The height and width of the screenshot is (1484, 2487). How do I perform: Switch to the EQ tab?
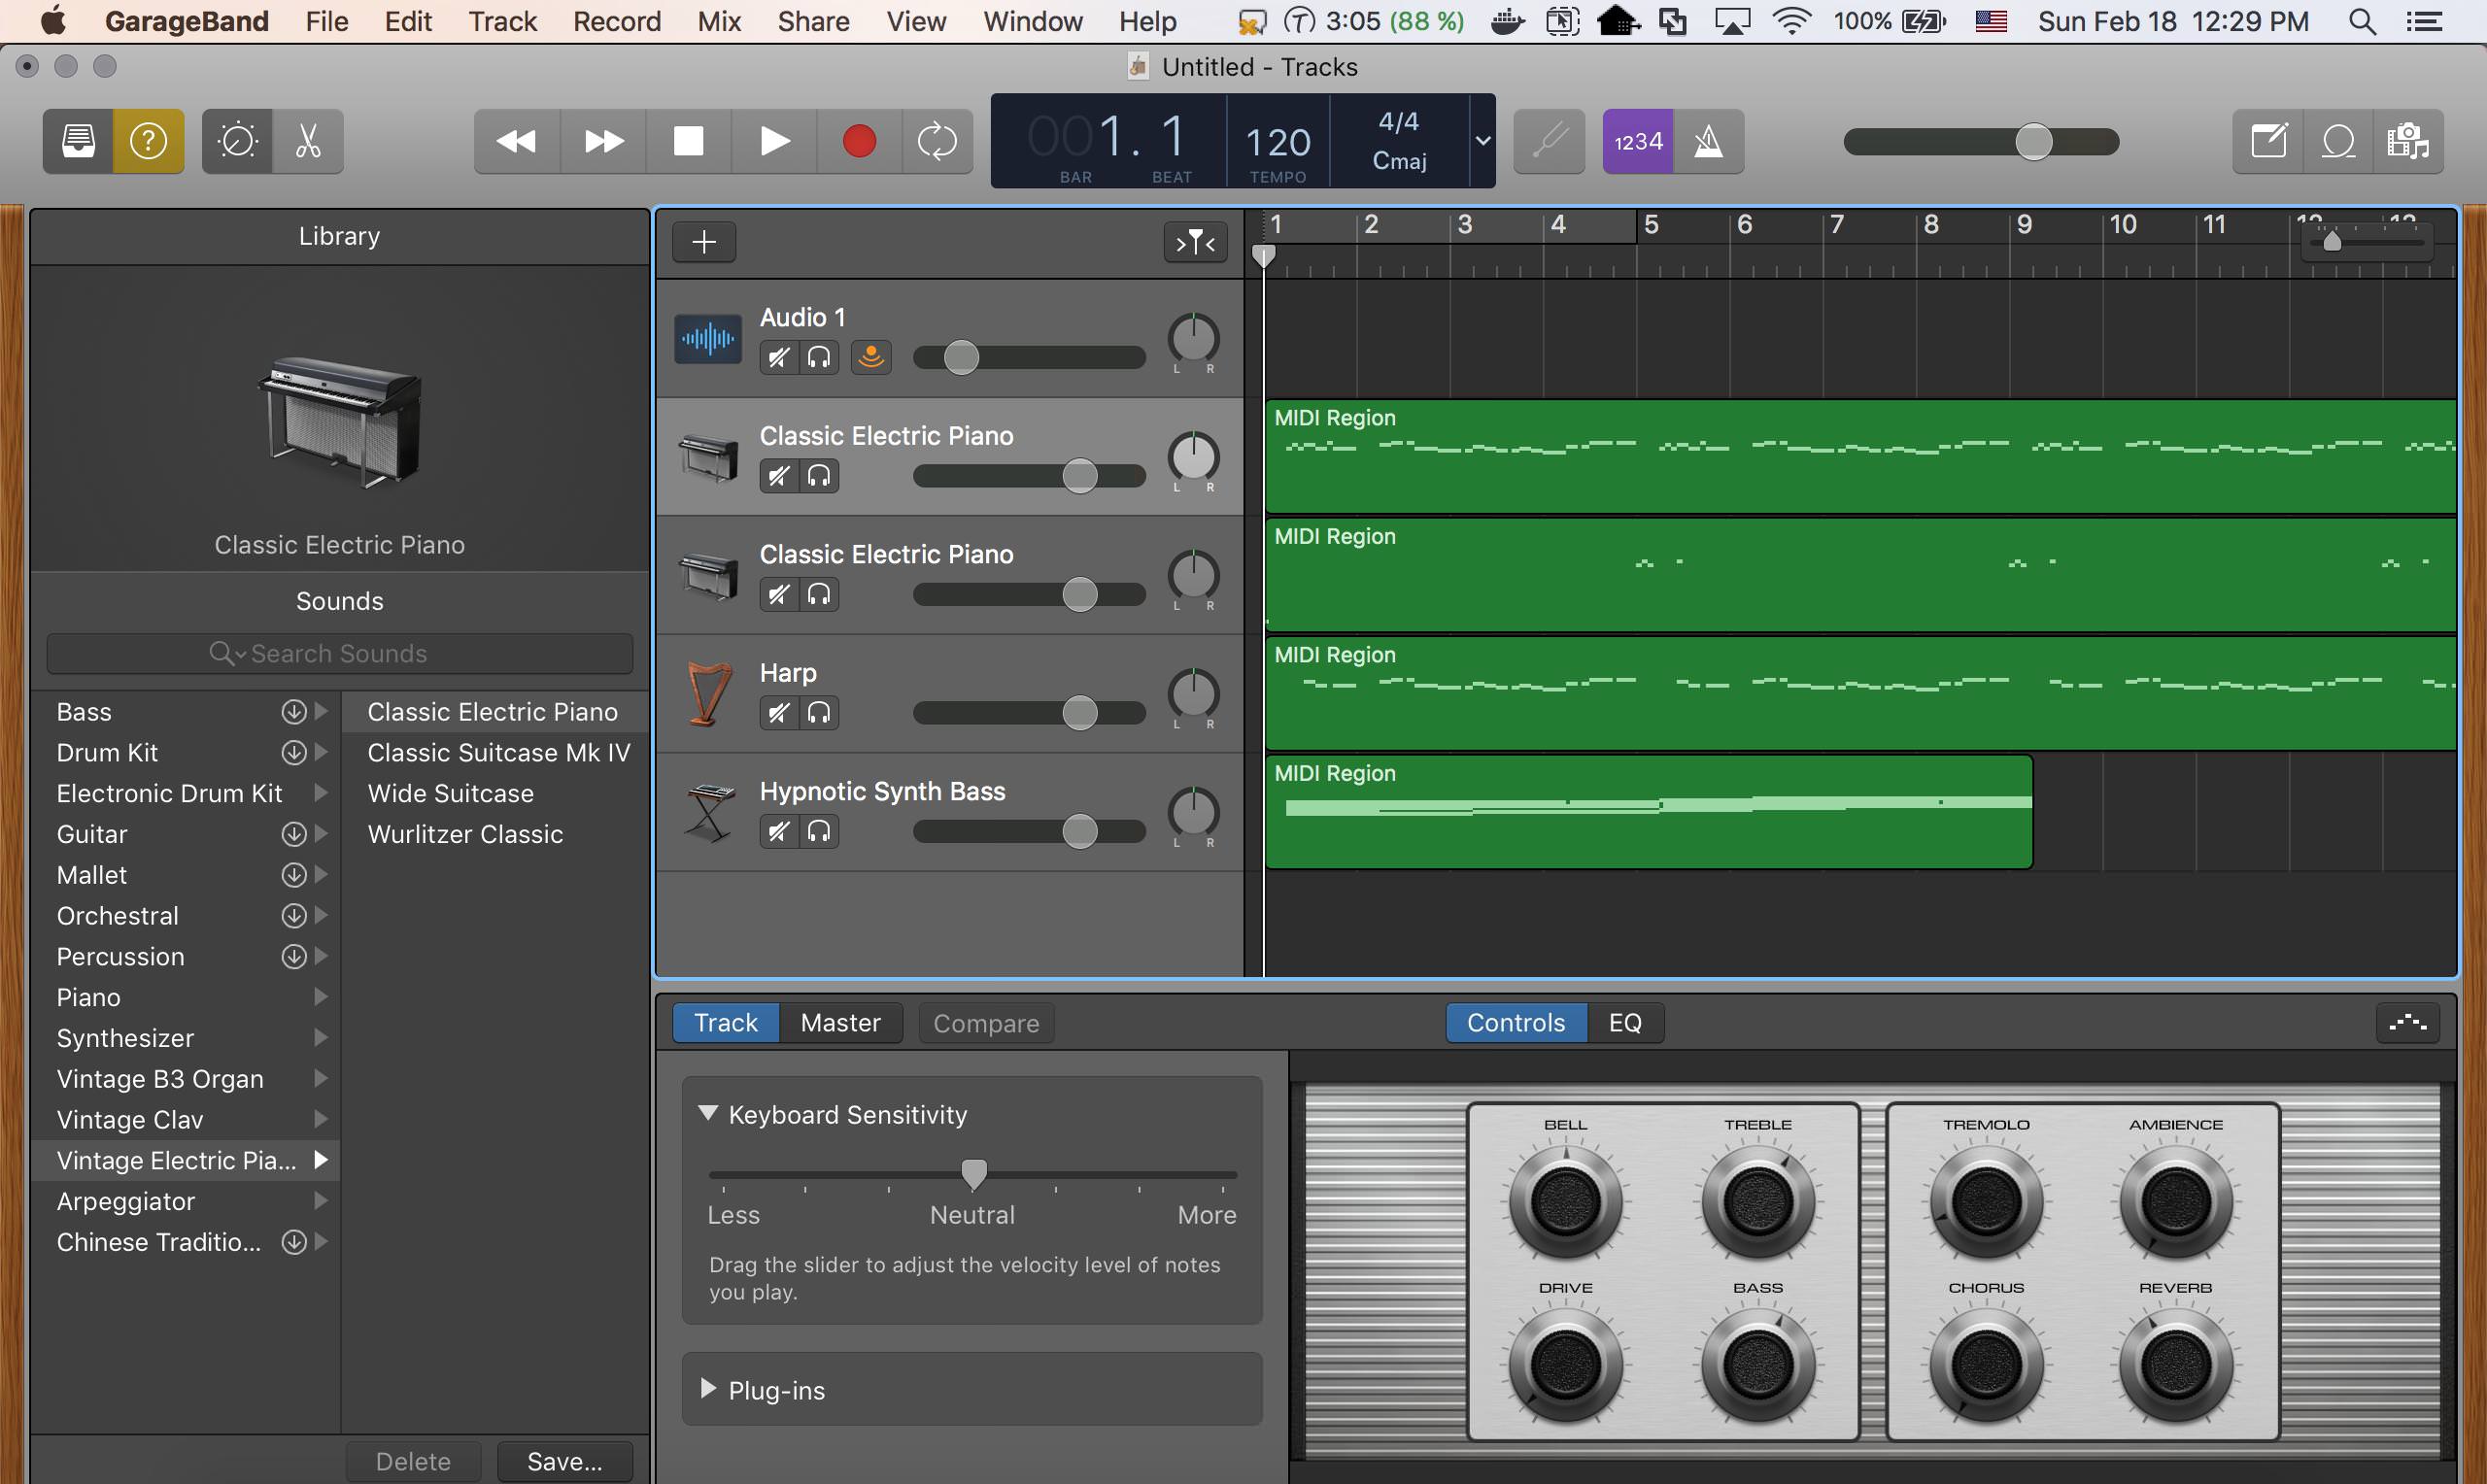(1624, 1023)
